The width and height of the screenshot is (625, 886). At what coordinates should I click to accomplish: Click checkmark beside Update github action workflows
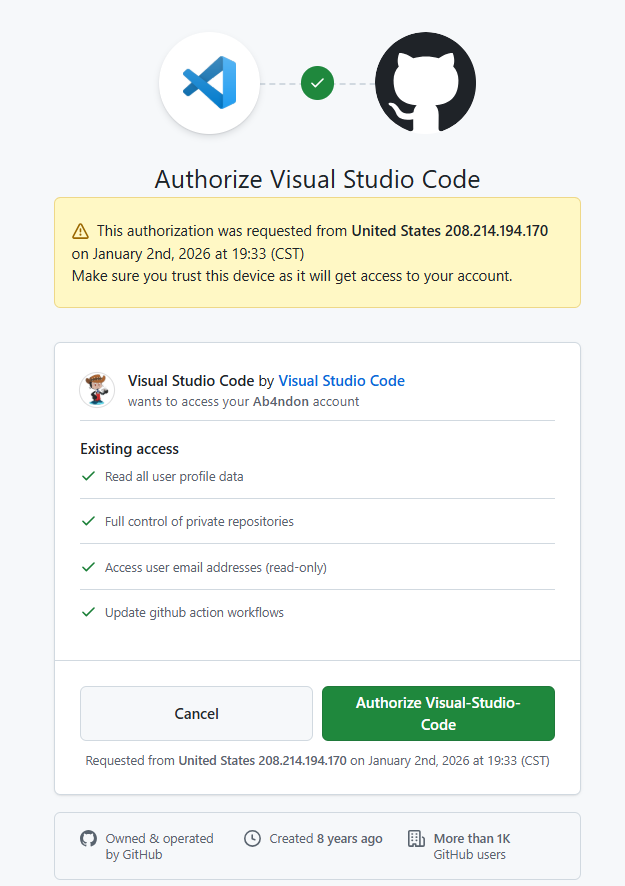89,612
